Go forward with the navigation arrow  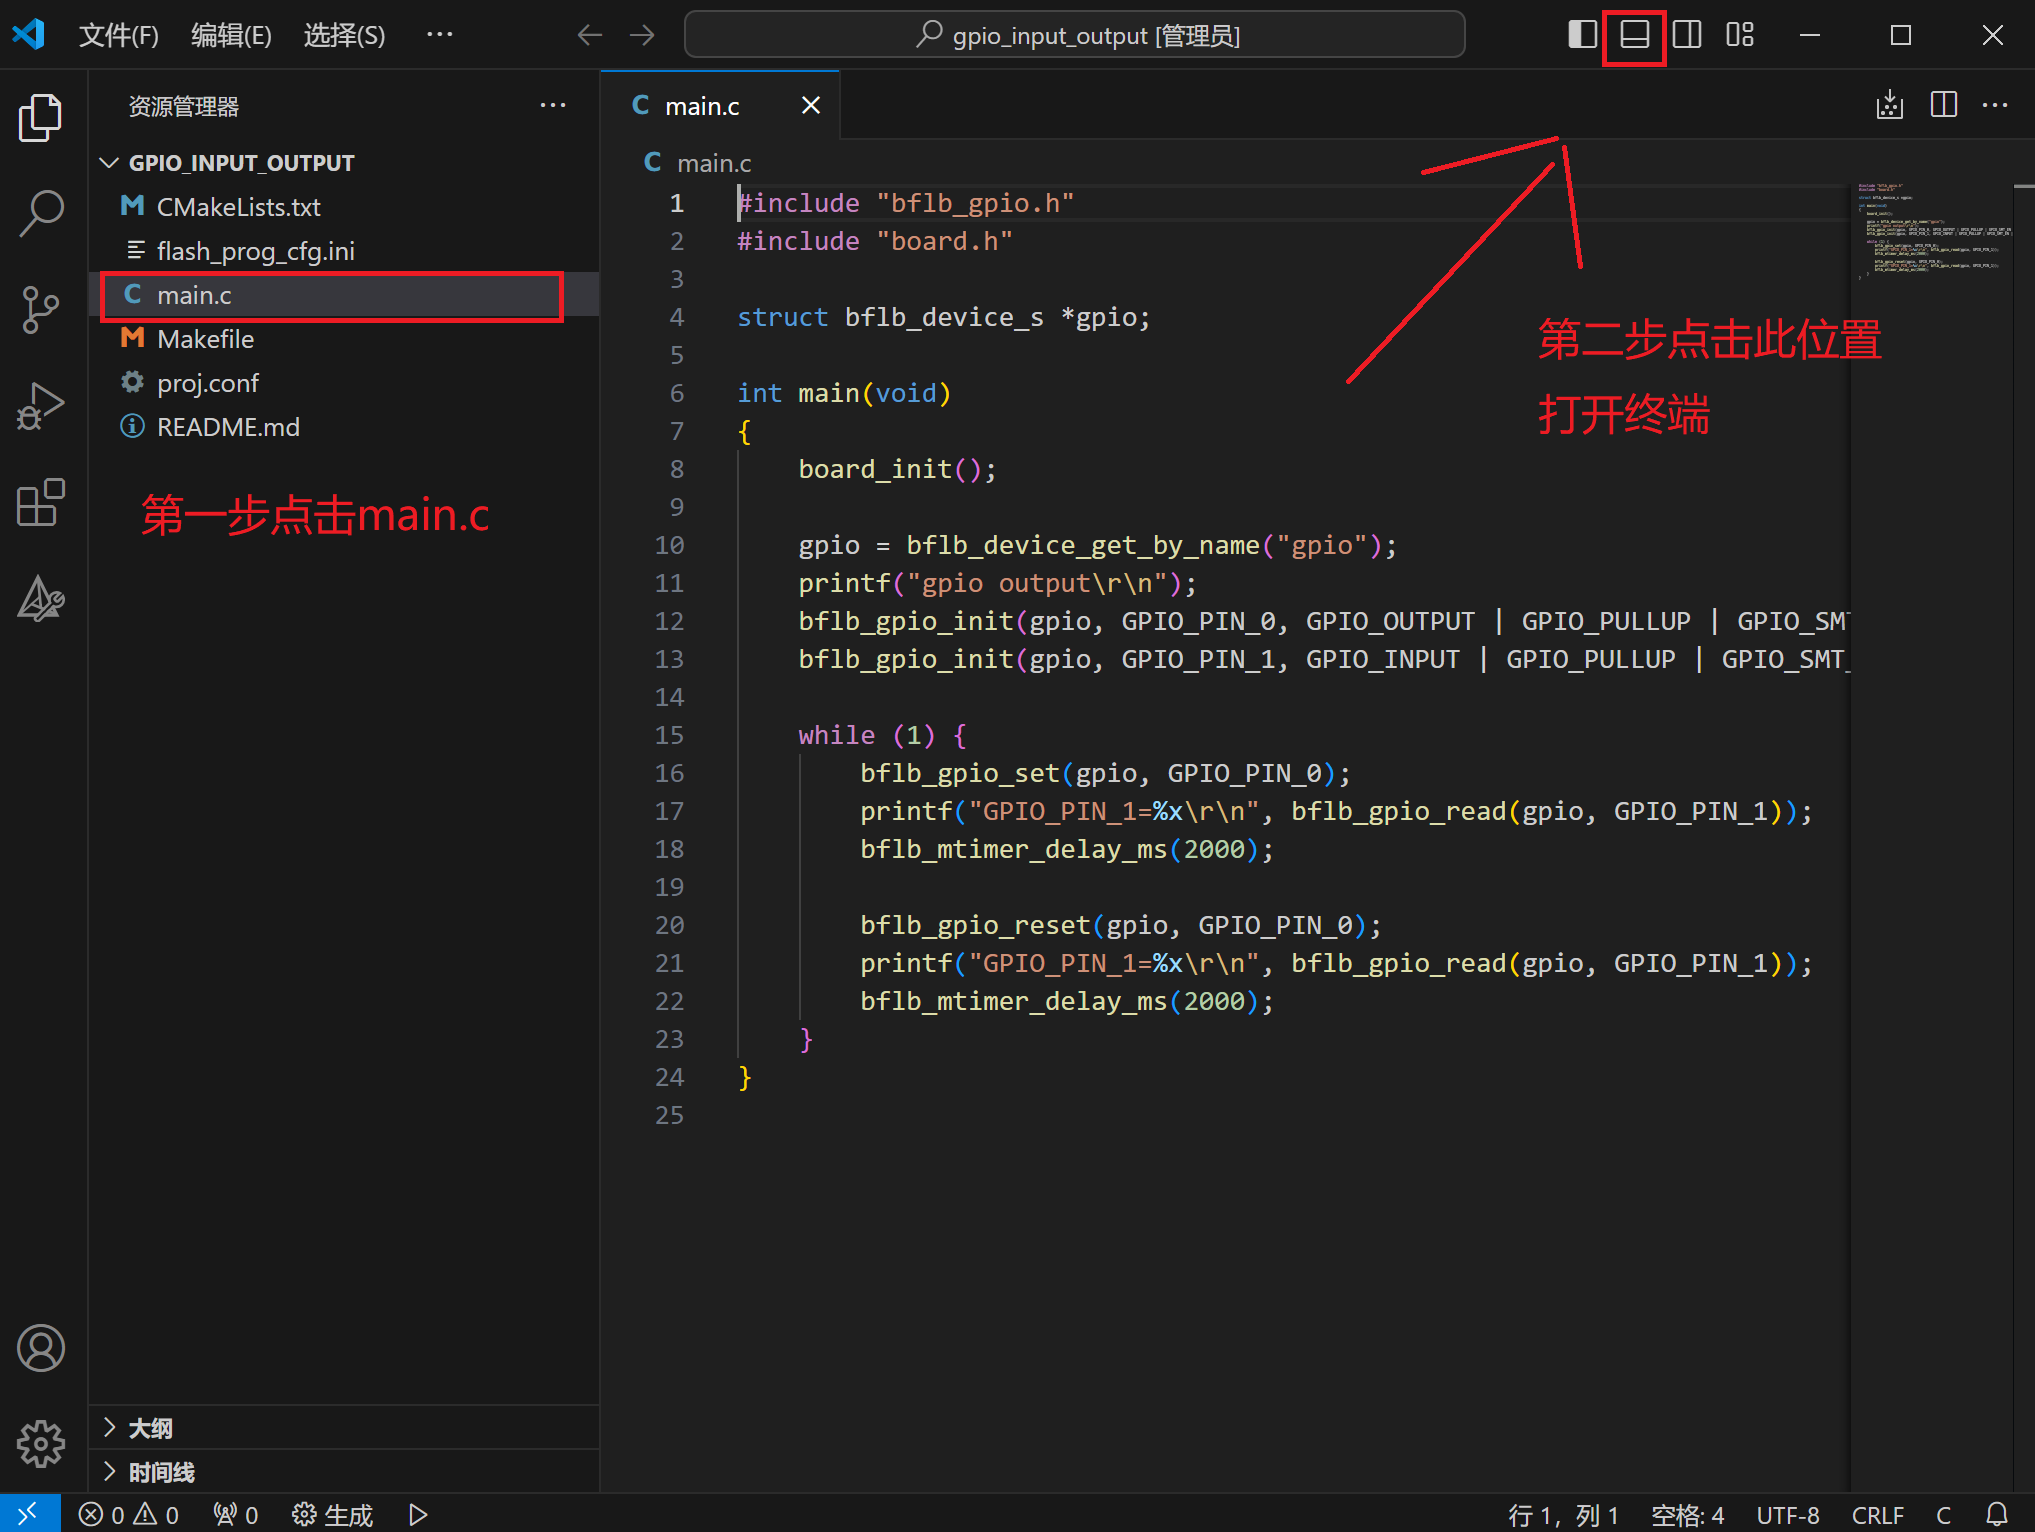(642, 35)
